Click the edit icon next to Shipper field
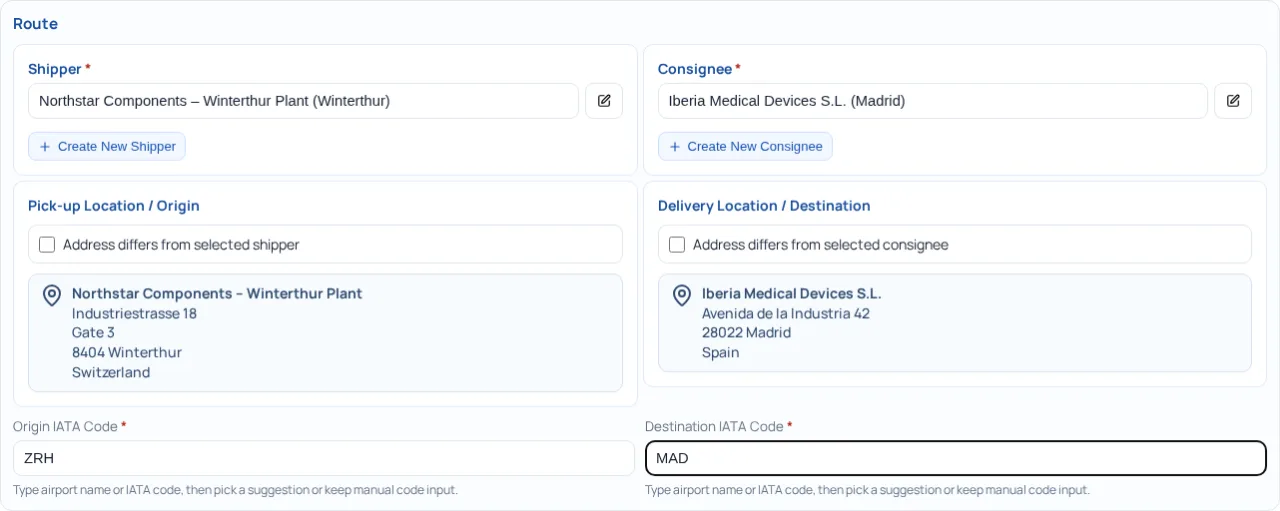The width and height of the screenshot is (1280, 511). (x=604, y=101)
